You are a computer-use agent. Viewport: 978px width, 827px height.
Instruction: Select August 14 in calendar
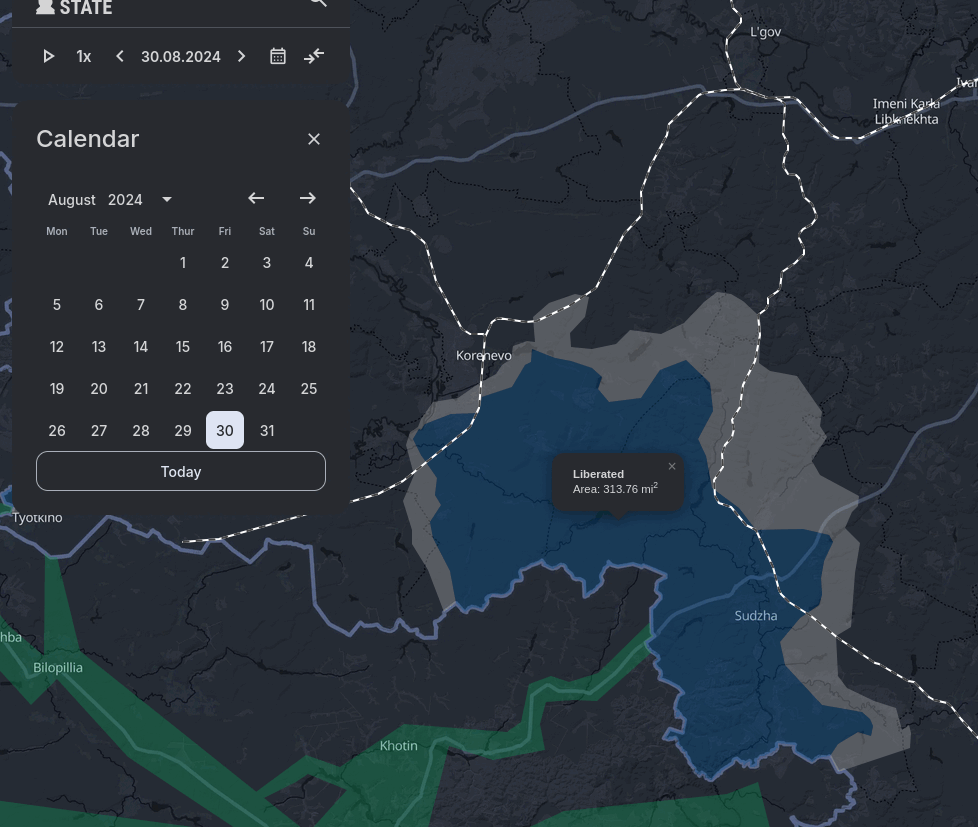pos(141,347)
